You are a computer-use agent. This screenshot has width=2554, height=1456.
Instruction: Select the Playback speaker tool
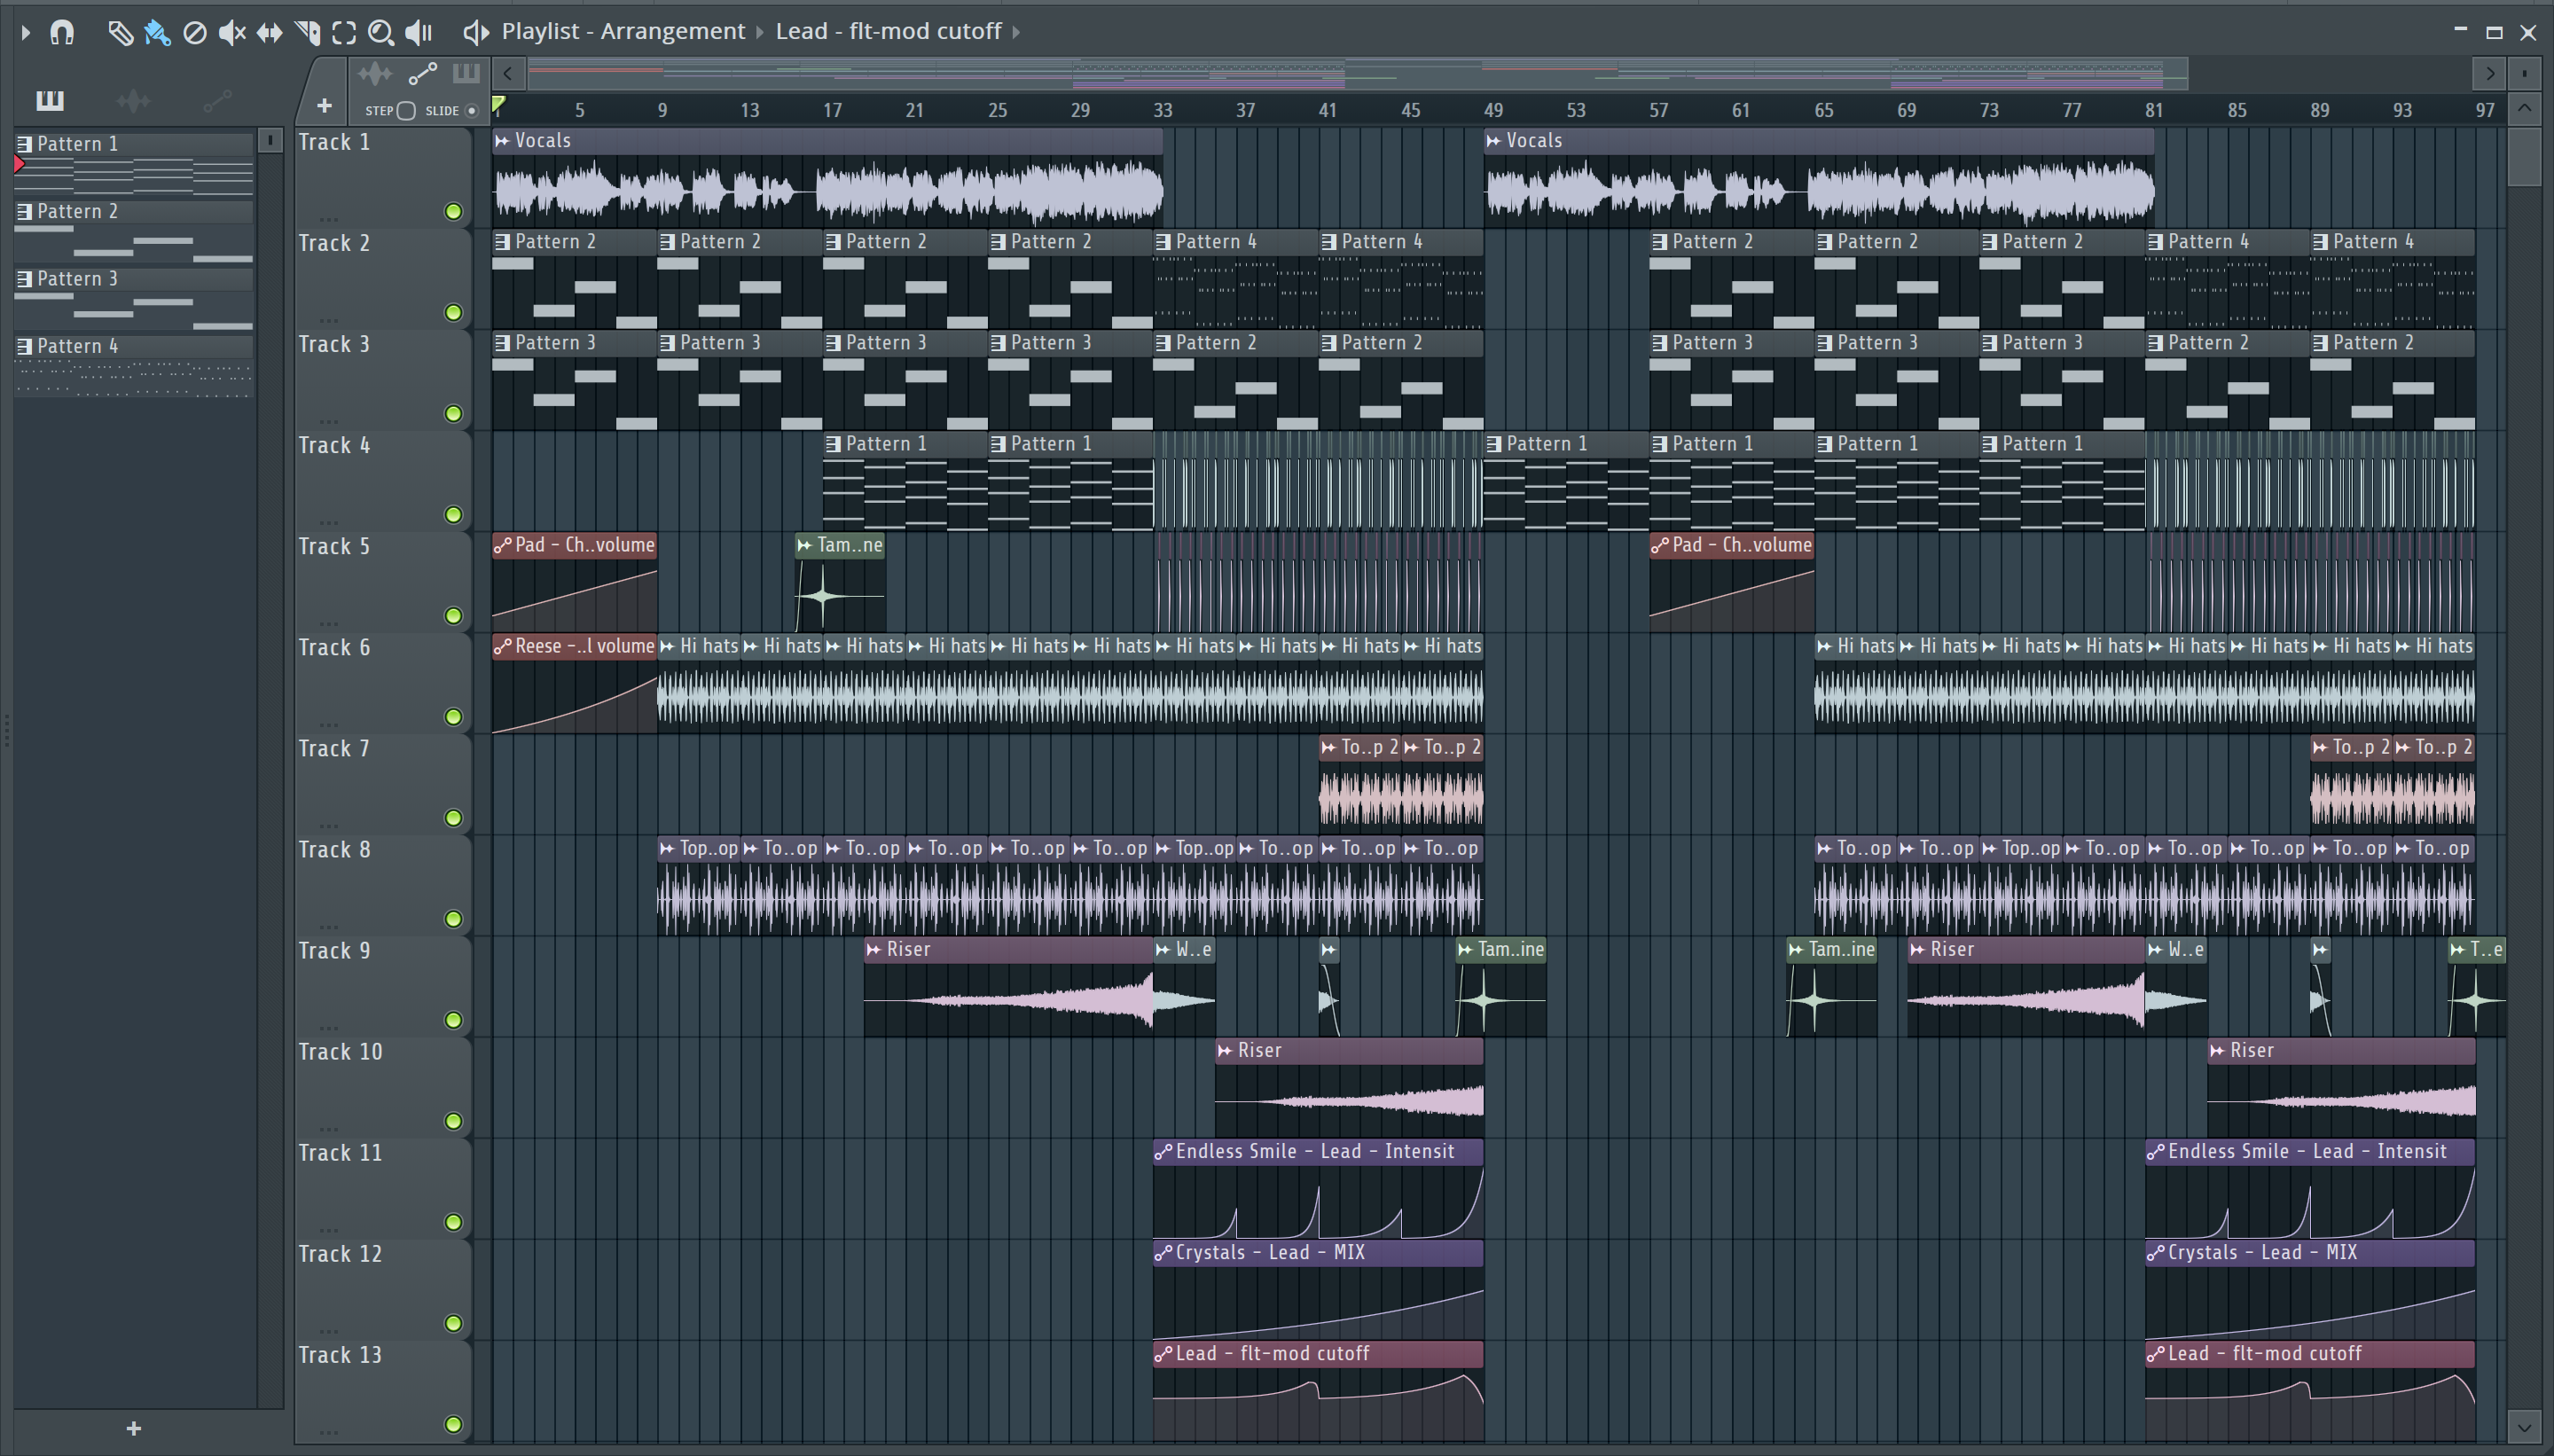coord(418,32)
